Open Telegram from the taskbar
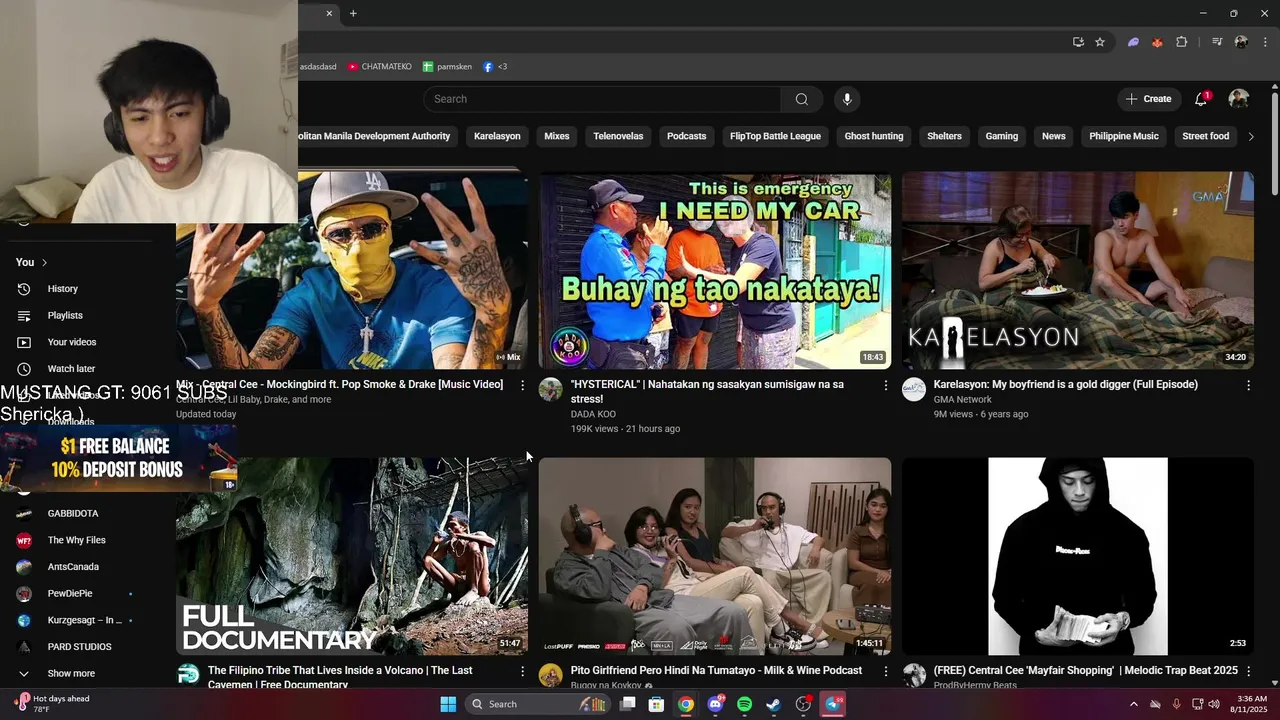 coord(832,704)
